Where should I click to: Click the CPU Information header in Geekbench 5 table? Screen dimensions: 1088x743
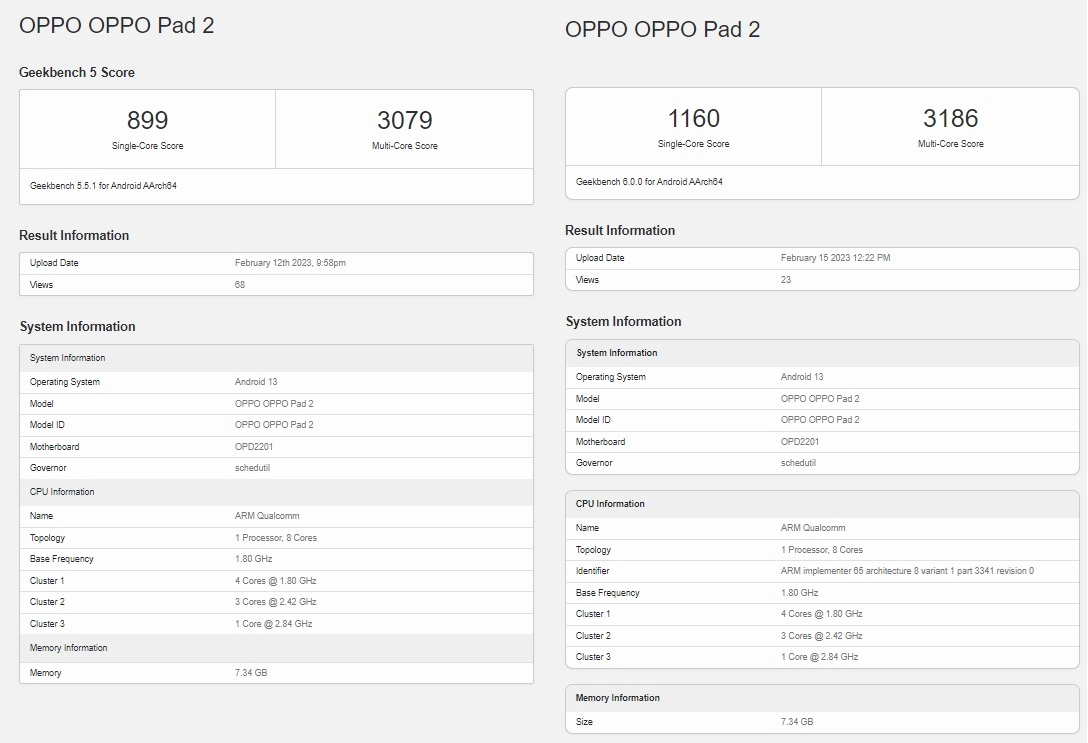pyautogui.click(x=62, y=492)
